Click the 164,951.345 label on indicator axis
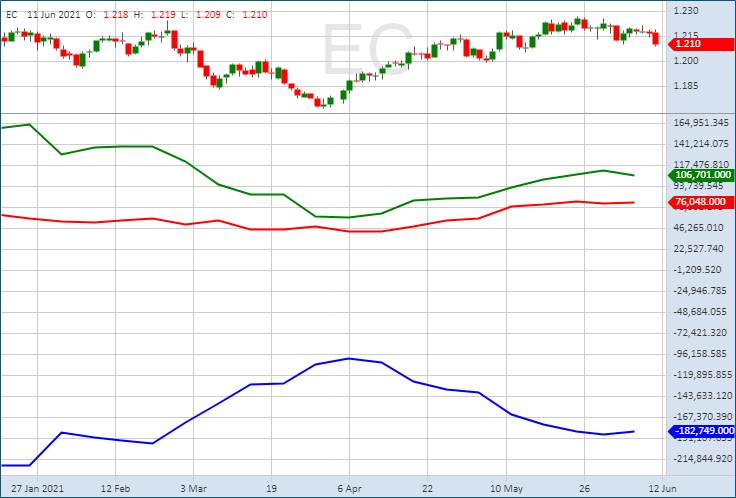Screen dimensions: 736x498 point(701,123)
